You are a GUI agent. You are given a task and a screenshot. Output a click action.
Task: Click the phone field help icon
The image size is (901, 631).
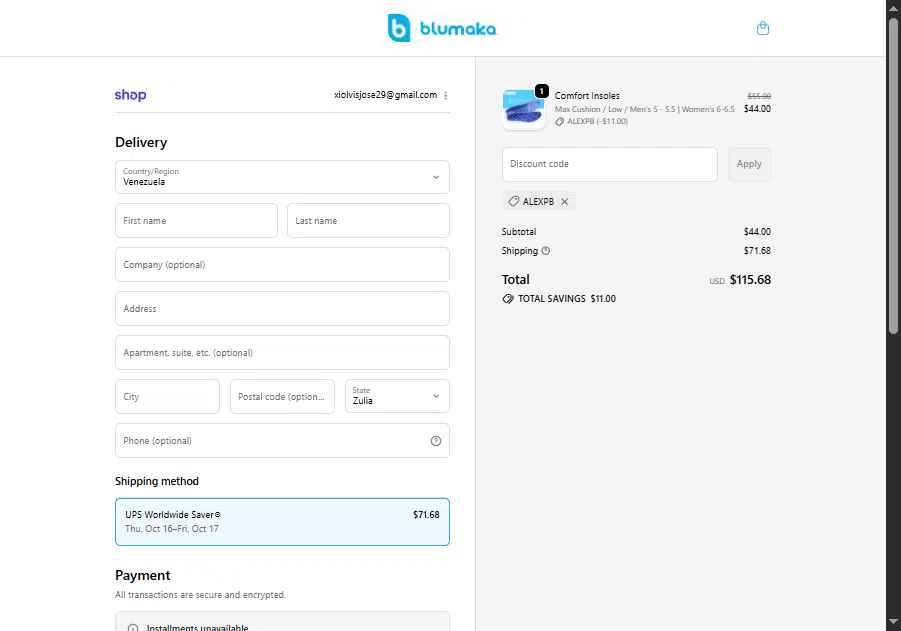(x=436, y=441)
